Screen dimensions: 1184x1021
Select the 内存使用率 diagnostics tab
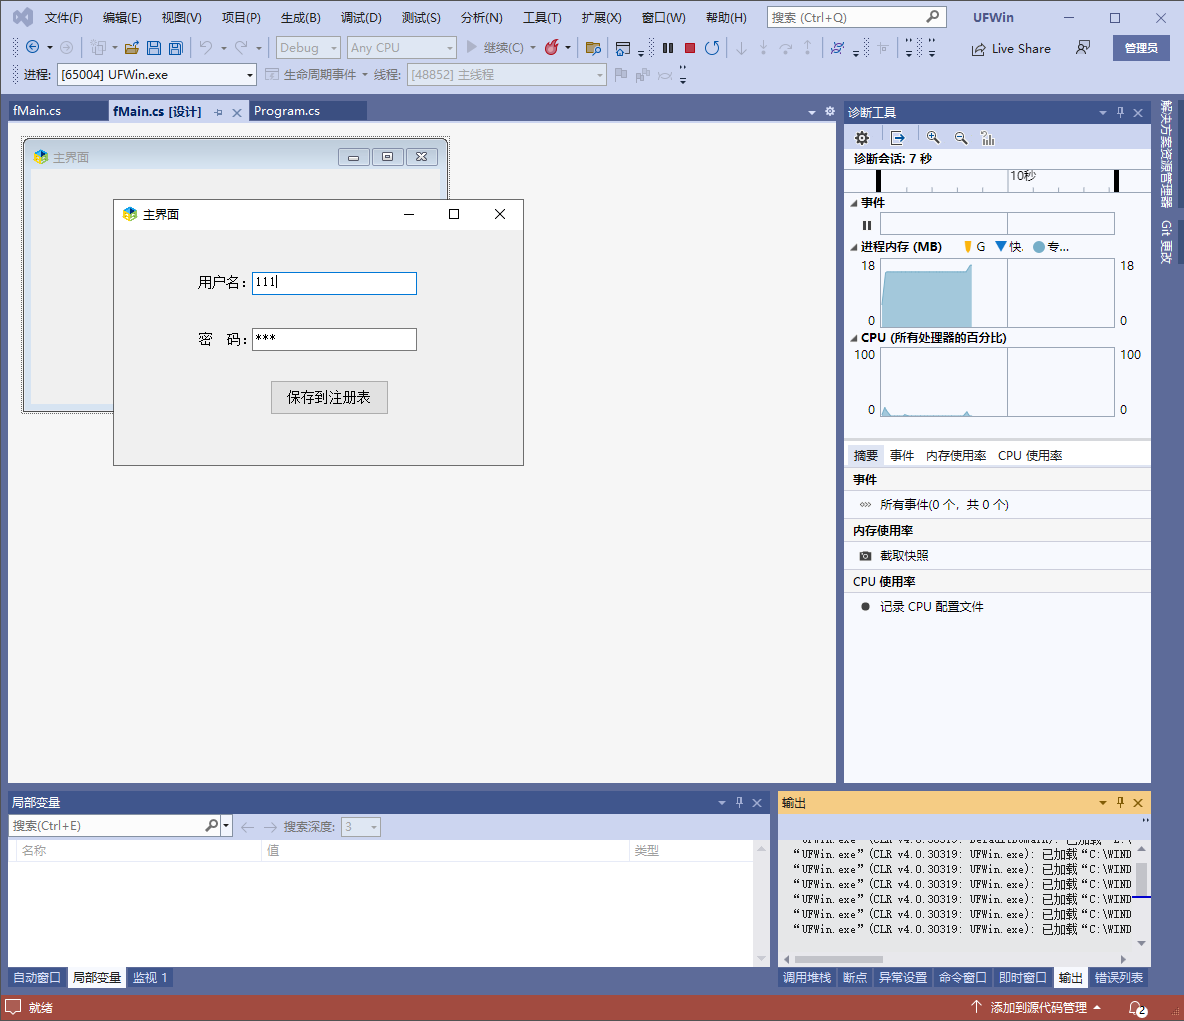click(x=956, y=455)
